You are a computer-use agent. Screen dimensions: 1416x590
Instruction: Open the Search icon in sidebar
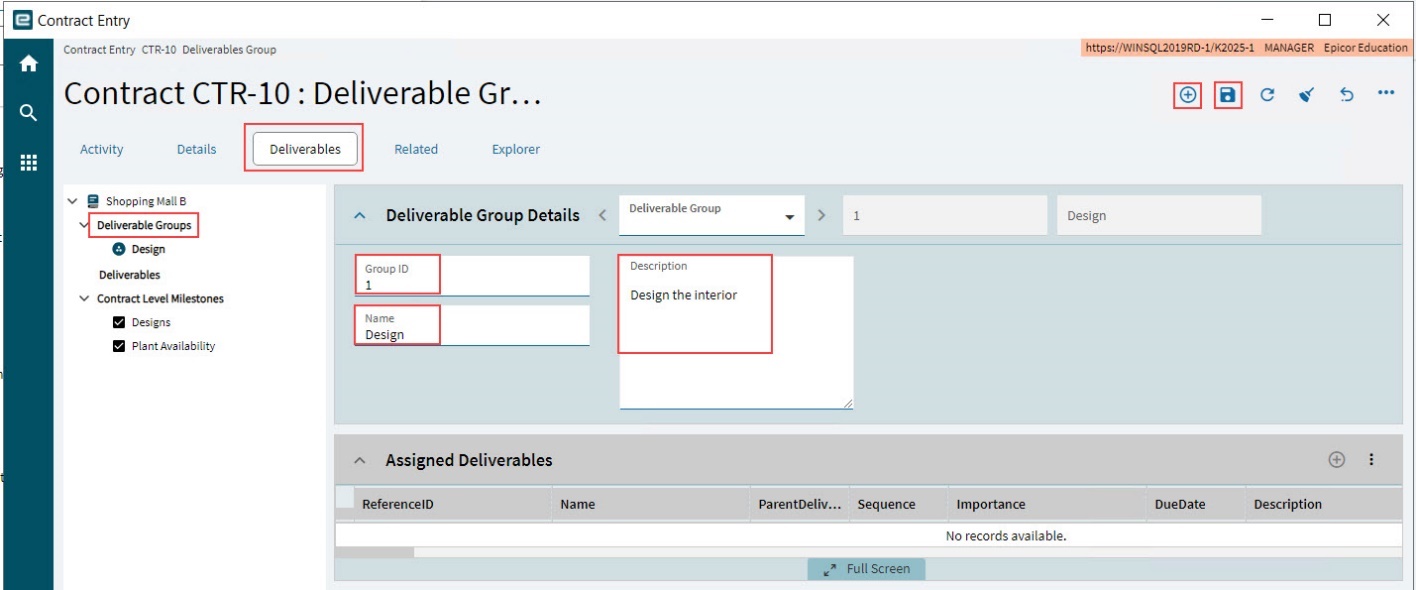29,113
